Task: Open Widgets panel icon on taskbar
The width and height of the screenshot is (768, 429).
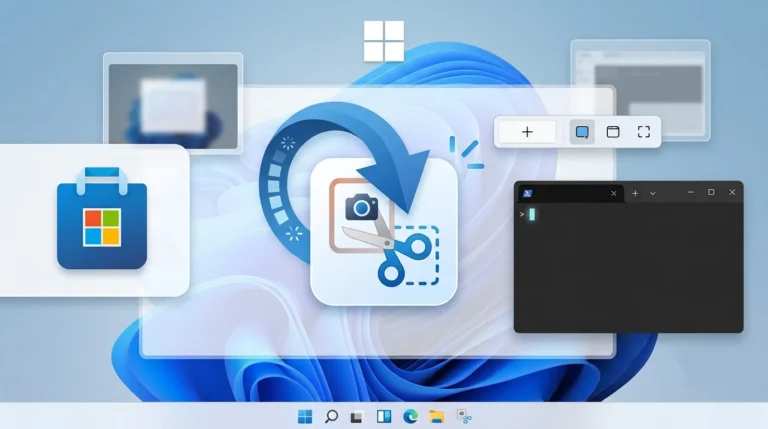Action: [384, 417]
